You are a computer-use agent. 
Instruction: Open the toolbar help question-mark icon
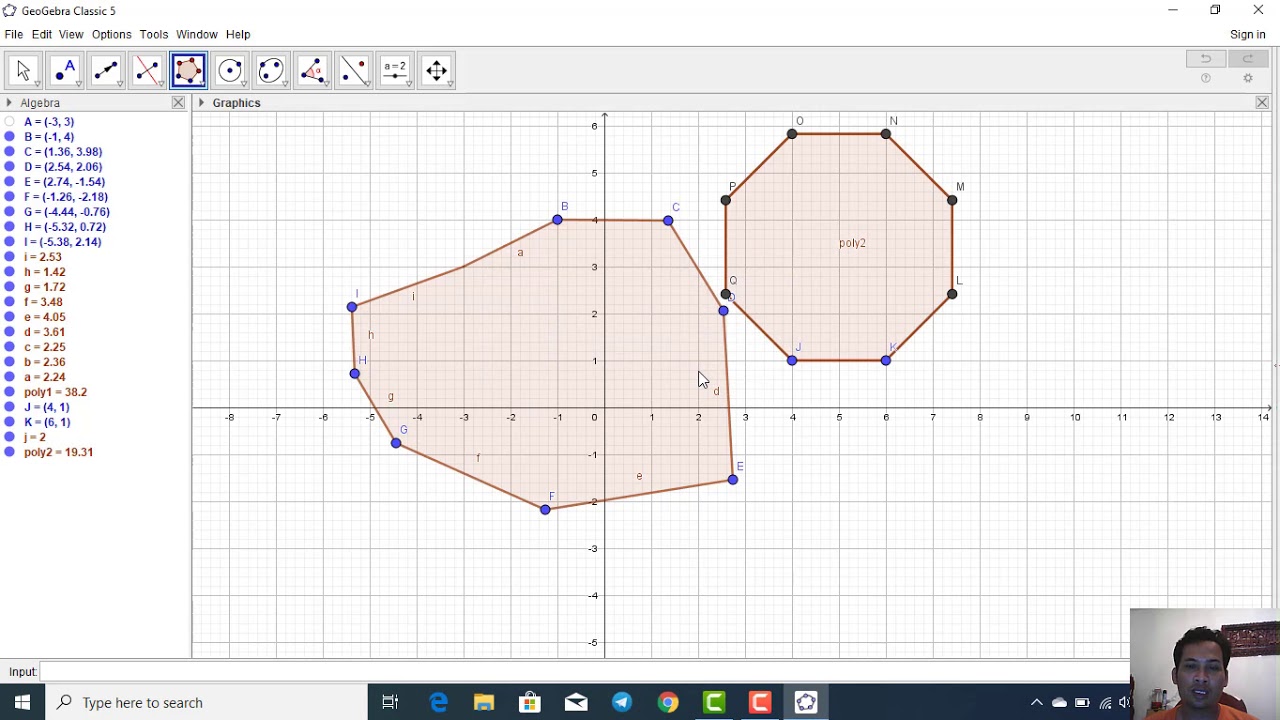(x=1206, y=78)
